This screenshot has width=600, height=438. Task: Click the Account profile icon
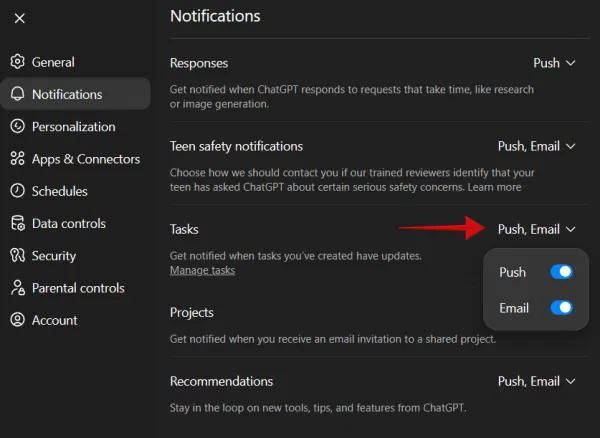click(x=17, y=320)
